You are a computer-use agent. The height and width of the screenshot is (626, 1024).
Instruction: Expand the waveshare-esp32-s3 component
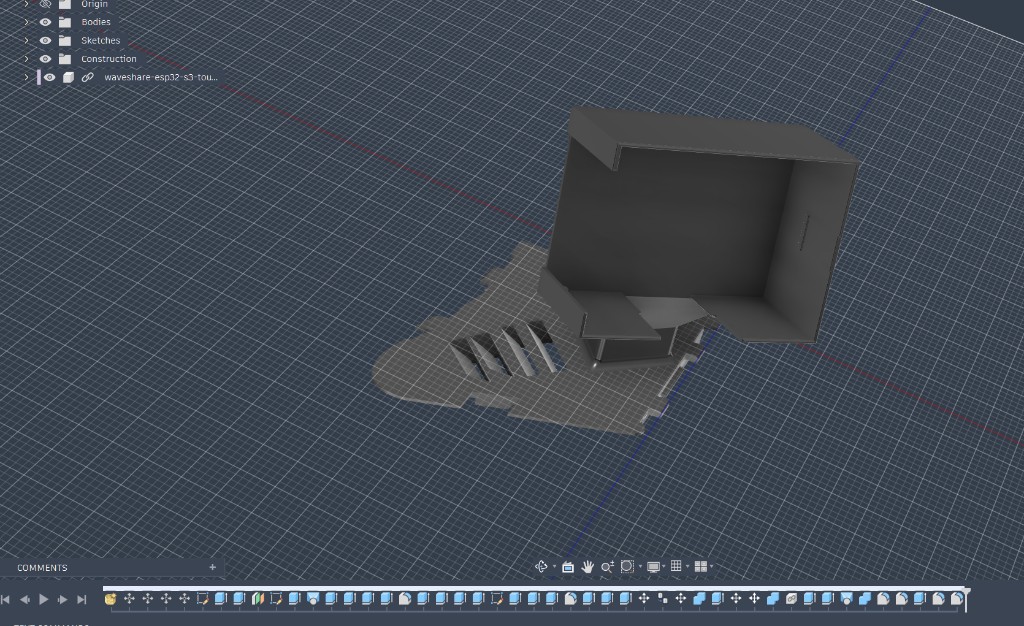[x=26, y=77]
